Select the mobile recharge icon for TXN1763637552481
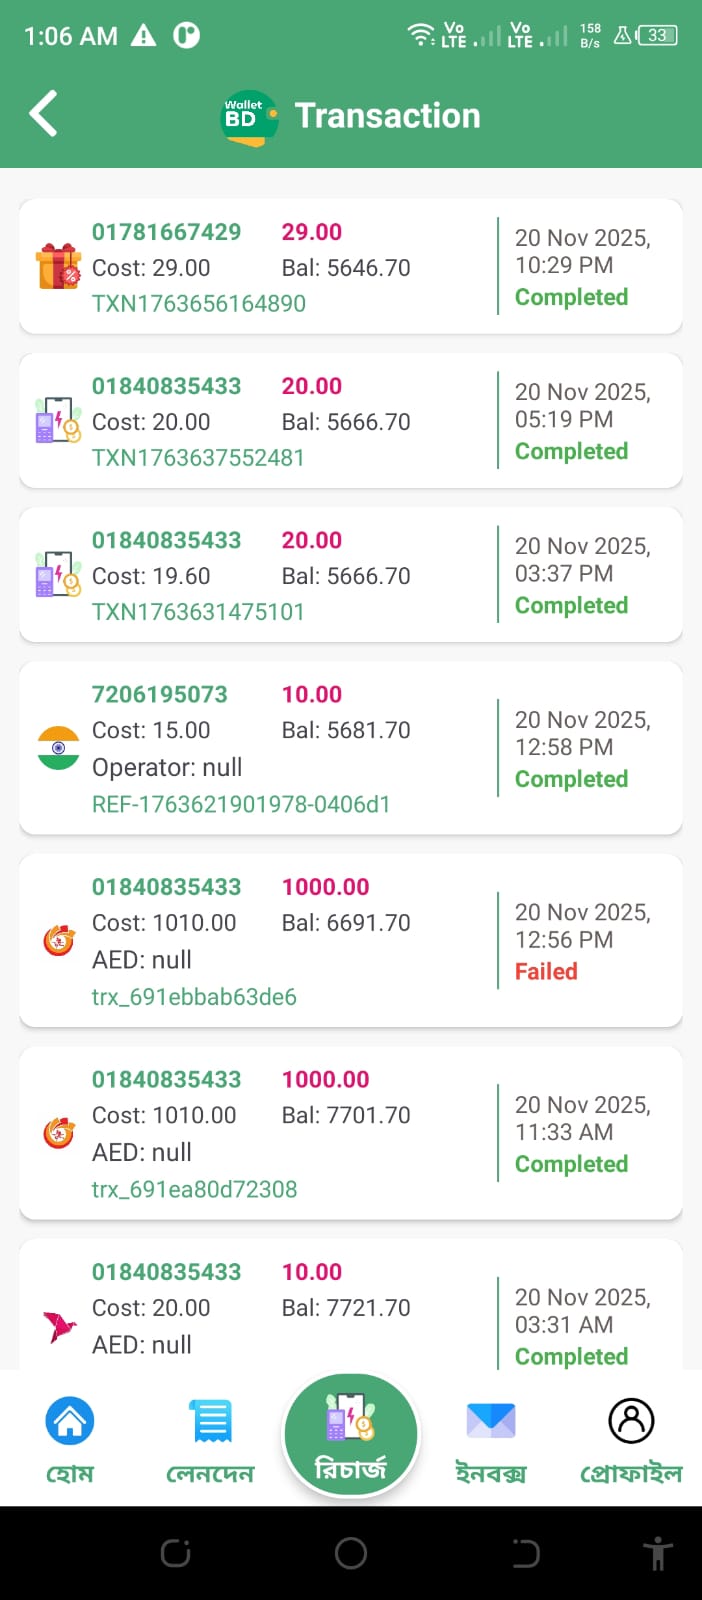Viewport: 702px width, 1600px height. click(58, 420)
